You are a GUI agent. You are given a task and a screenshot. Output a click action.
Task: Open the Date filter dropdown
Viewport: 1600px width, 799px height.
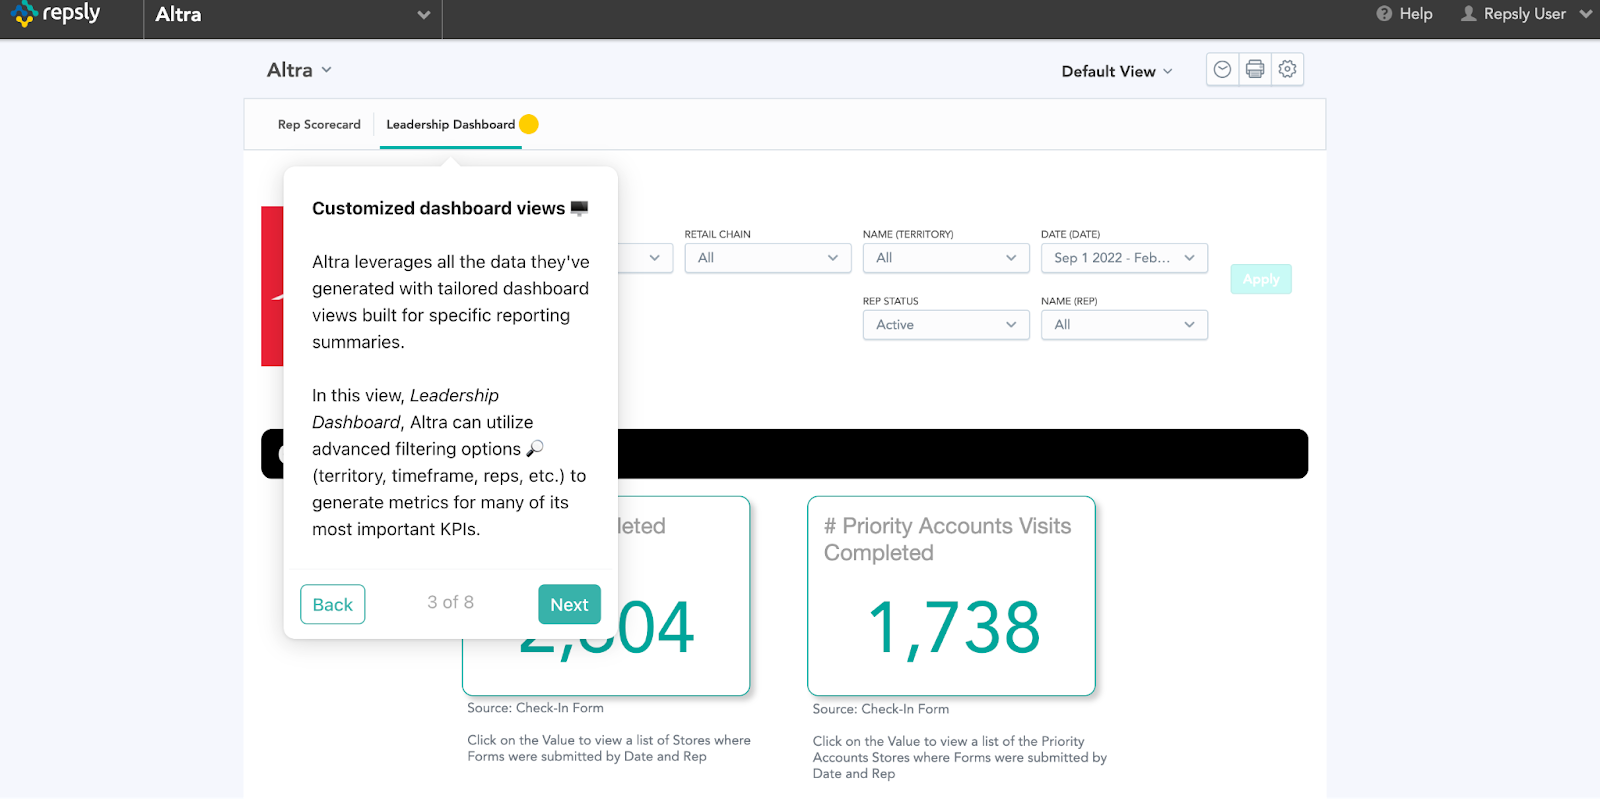pos(1124,258)
